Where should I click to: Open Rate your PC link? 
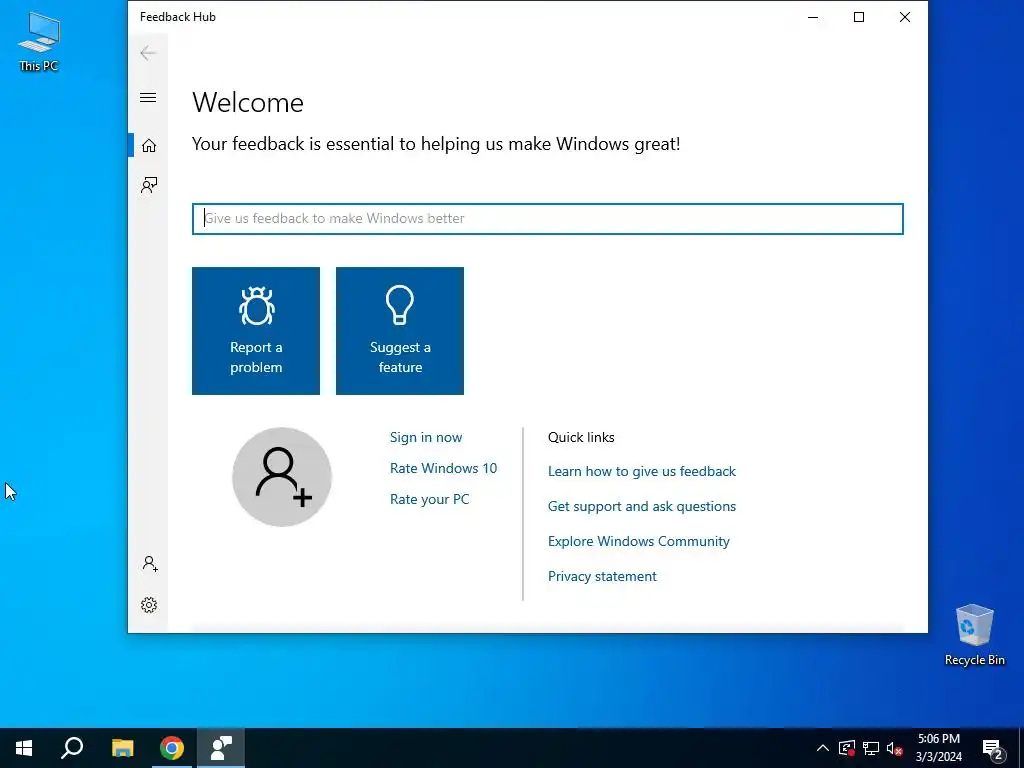[x=430, y=499]
